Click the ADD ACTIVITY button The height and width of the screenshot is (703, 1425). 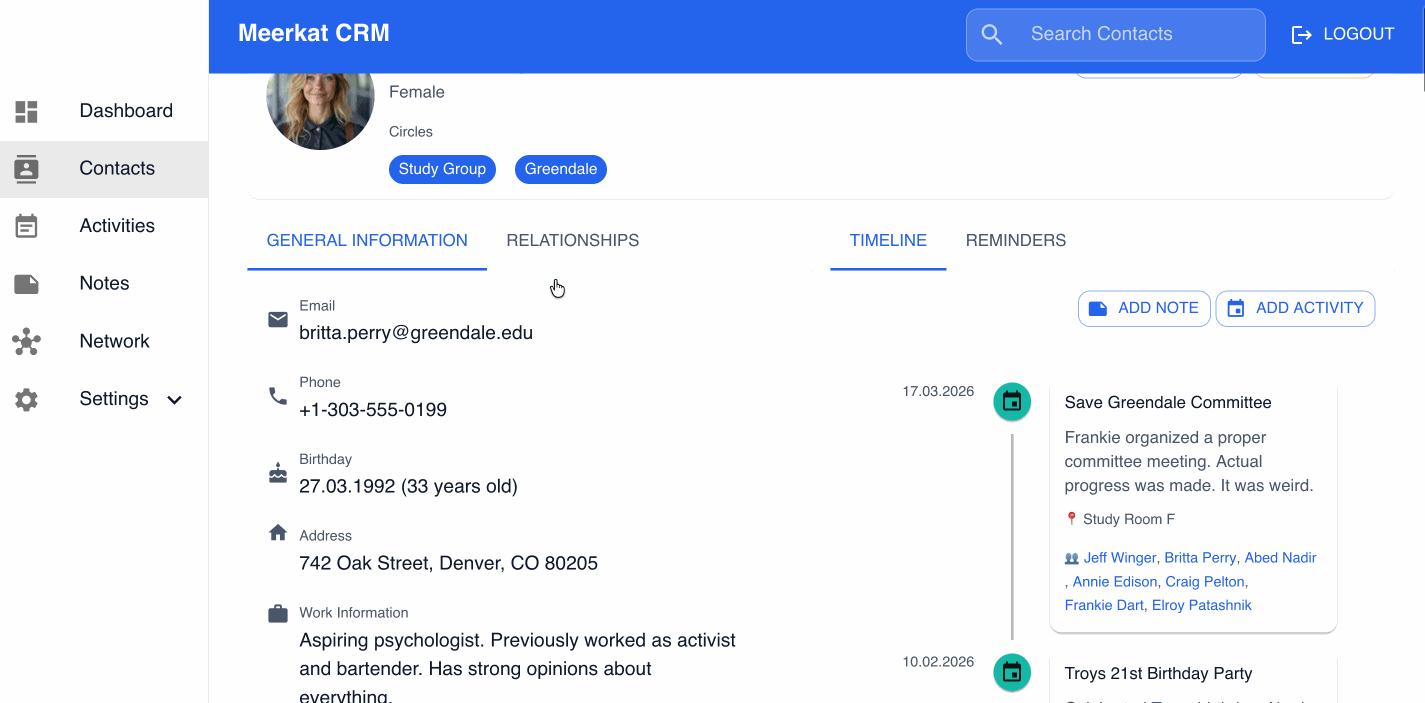(1295, 309)
